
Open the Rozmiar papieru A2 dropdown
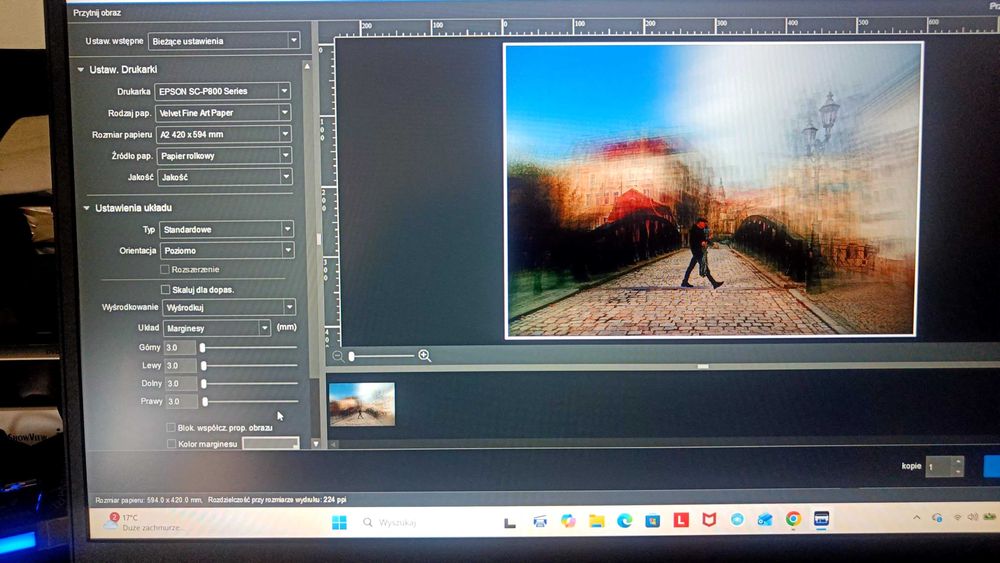click(224, 135)
